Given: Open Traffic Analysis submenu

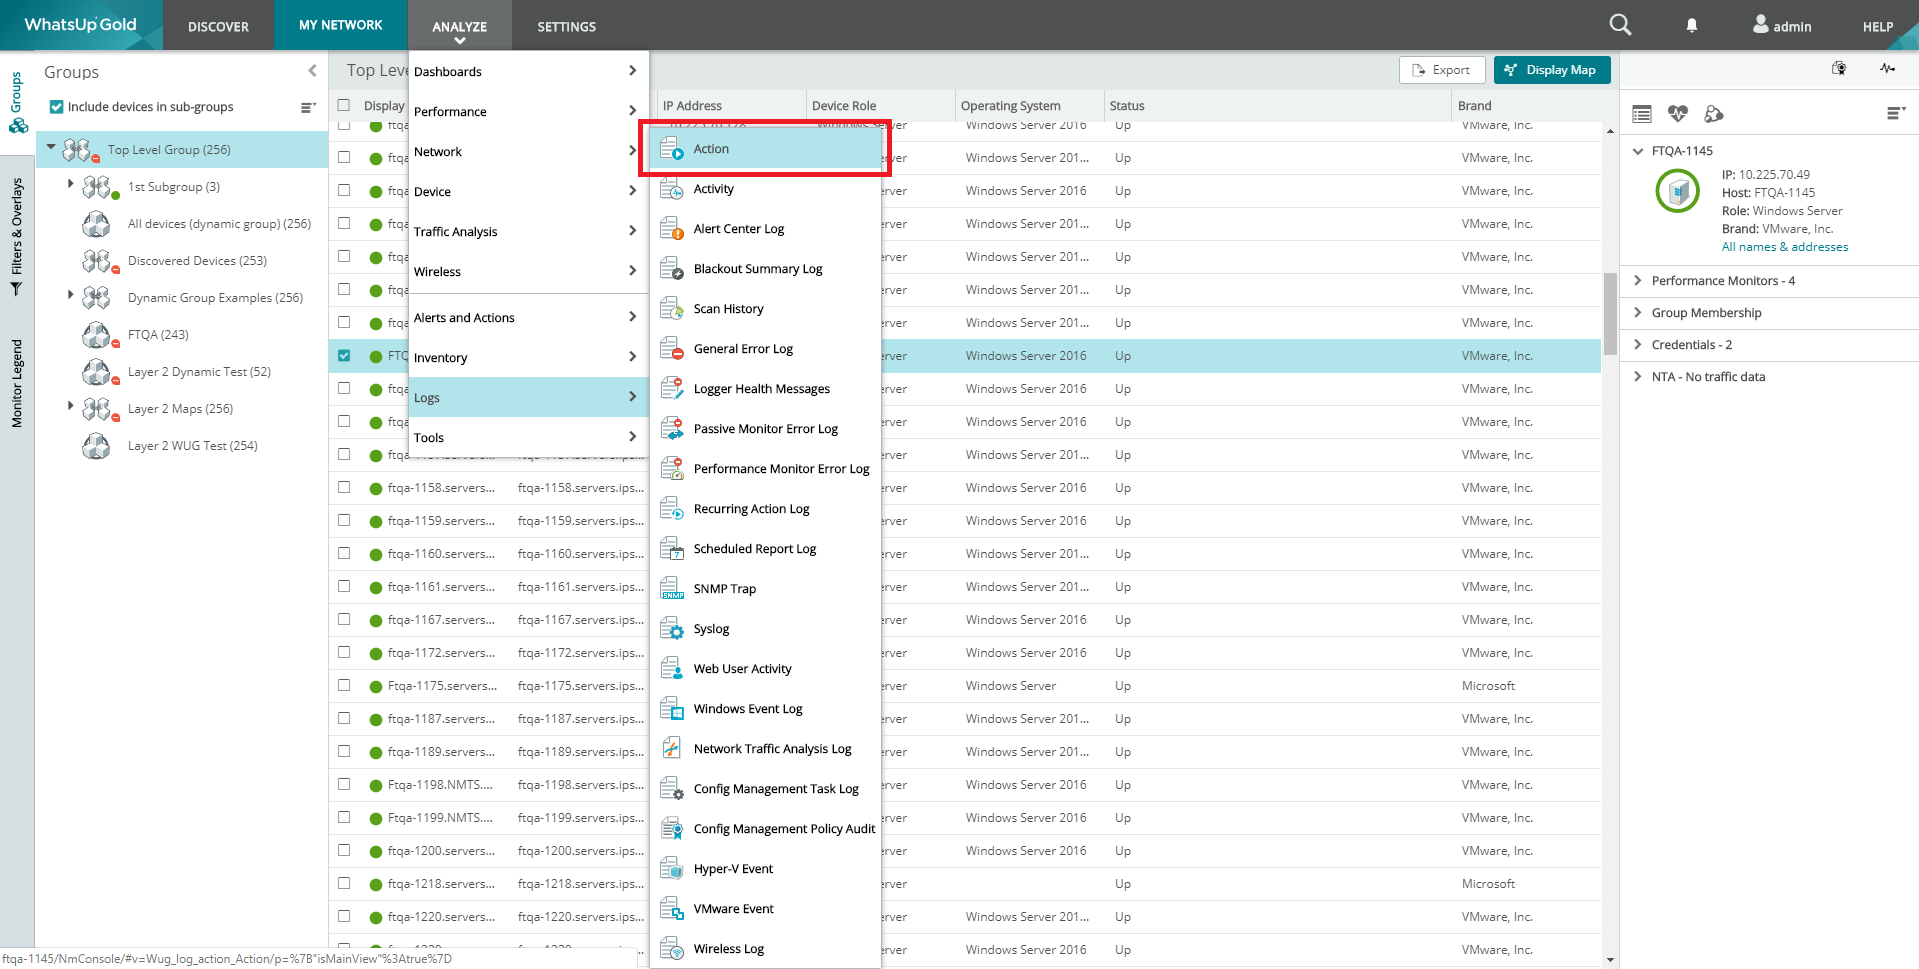Looking at the screenshot, I should click(x=528, y=232).
